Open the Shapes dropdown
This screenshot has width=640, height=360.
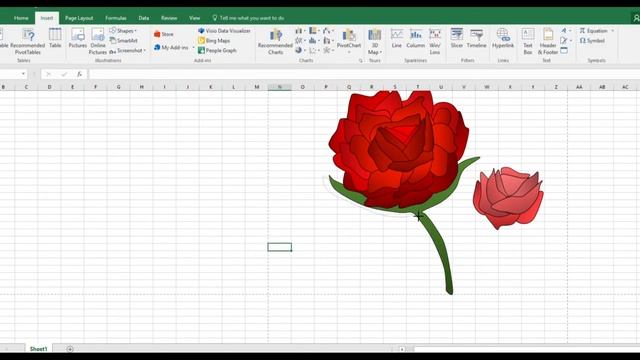123,31
